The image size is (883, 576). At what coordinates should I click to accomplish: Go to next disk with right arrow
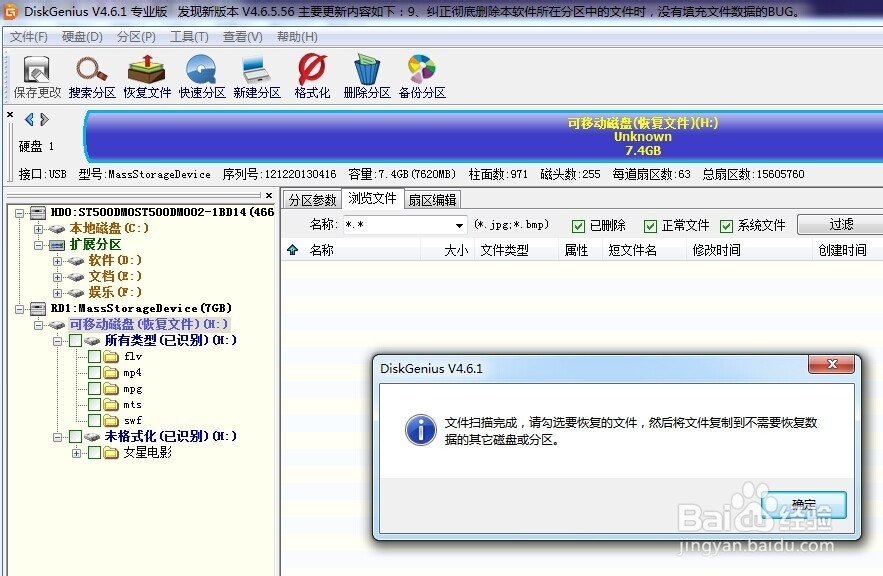[x=44, y=119]
